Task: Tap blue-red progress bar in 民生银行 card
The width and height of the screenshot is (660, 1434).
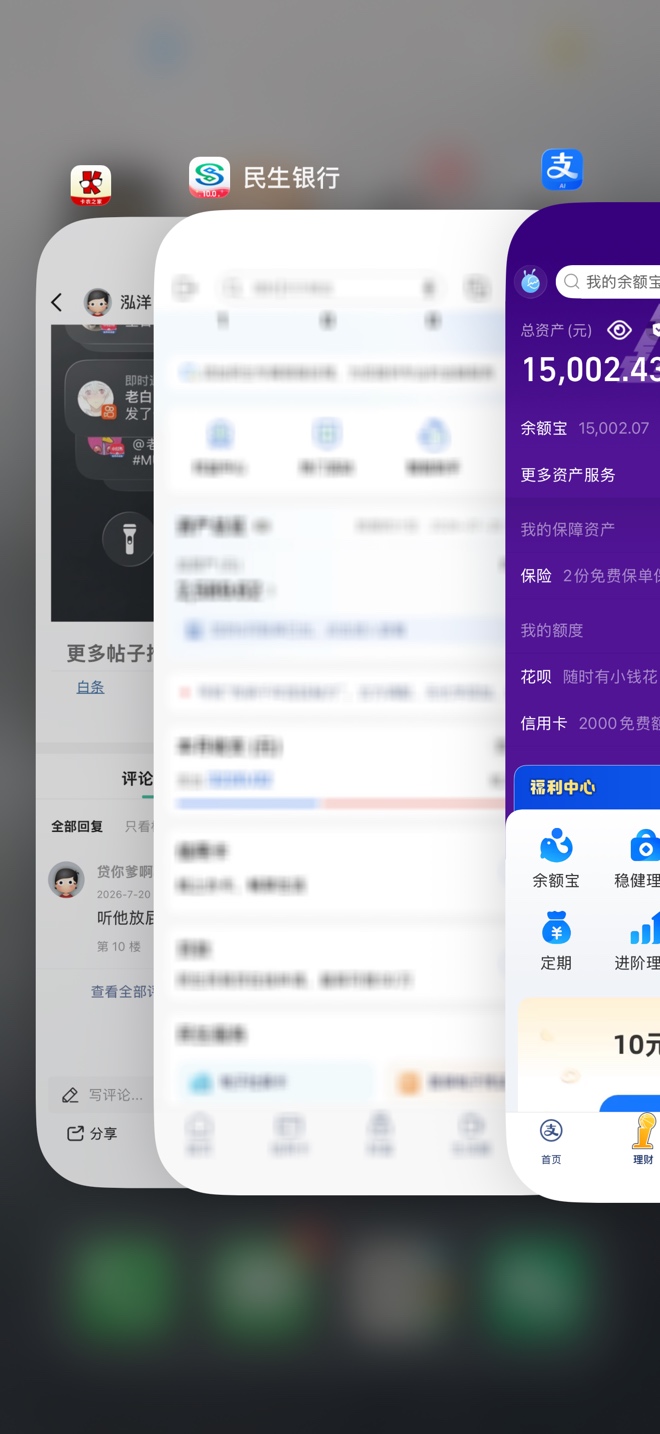Action: pyautogui.click(x=340, y=803)
